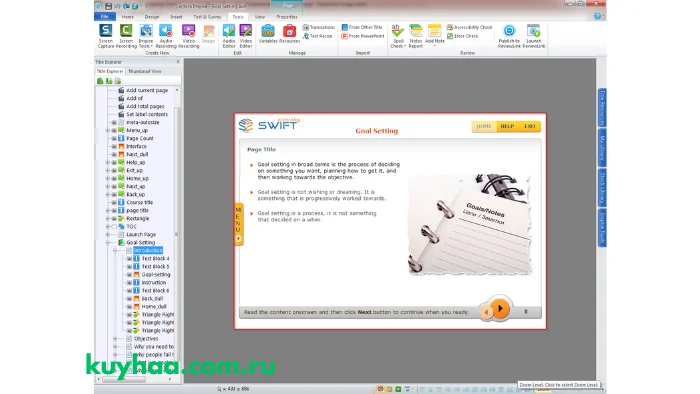Open the Screen Capture tool
The image size is (700, 394).
pyautogui.click(x=106, y=36)
